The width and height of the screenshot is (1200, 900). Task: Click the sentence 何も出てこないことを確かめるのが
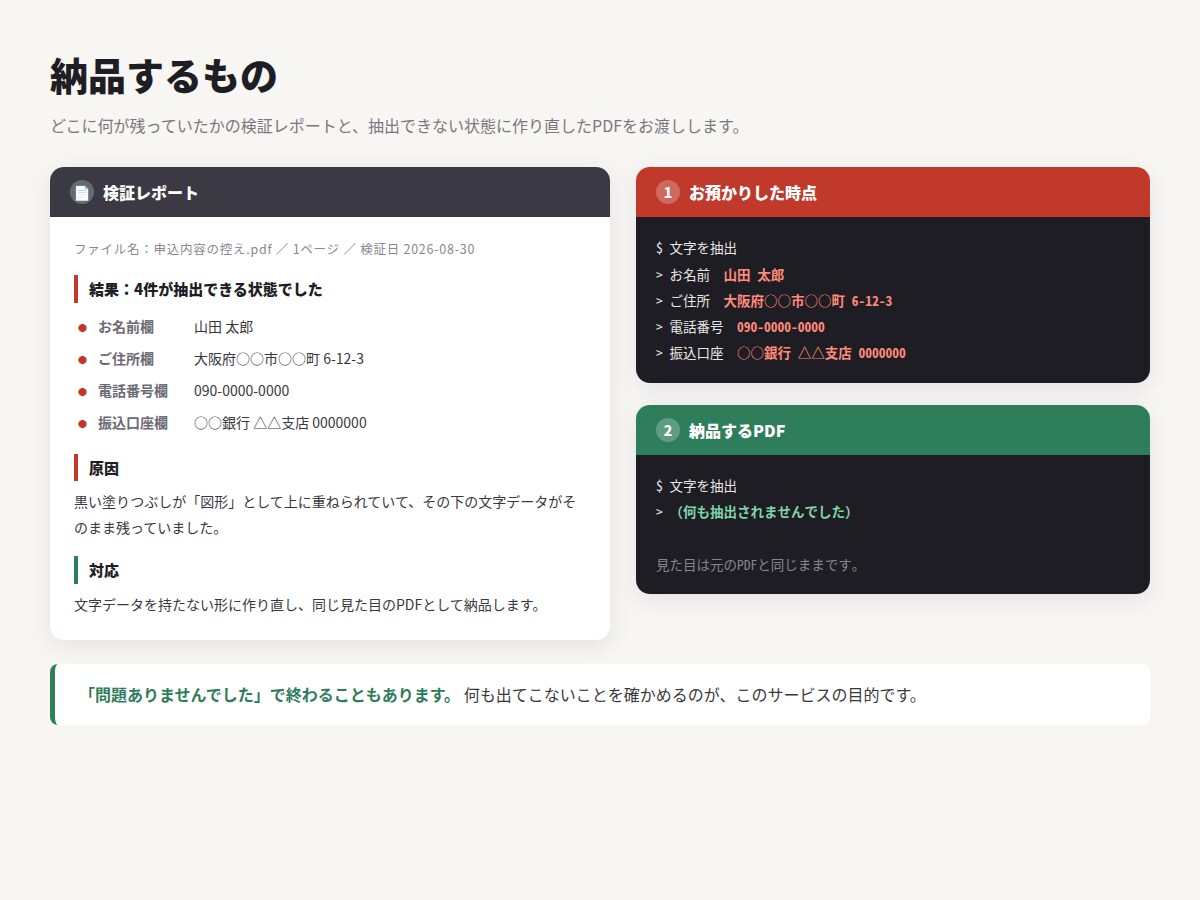692,695
